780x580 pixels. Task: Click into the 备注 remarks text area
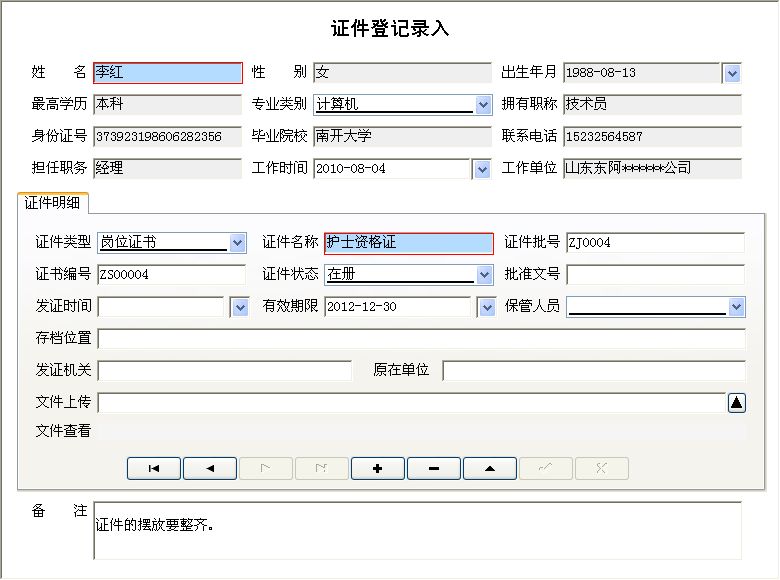coord(417,530)
